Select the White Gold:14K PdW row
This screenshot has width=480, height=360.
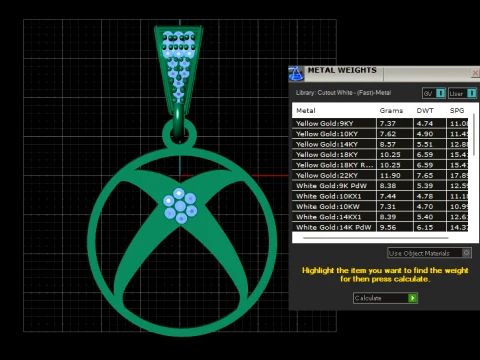click(x=380, y=227)
